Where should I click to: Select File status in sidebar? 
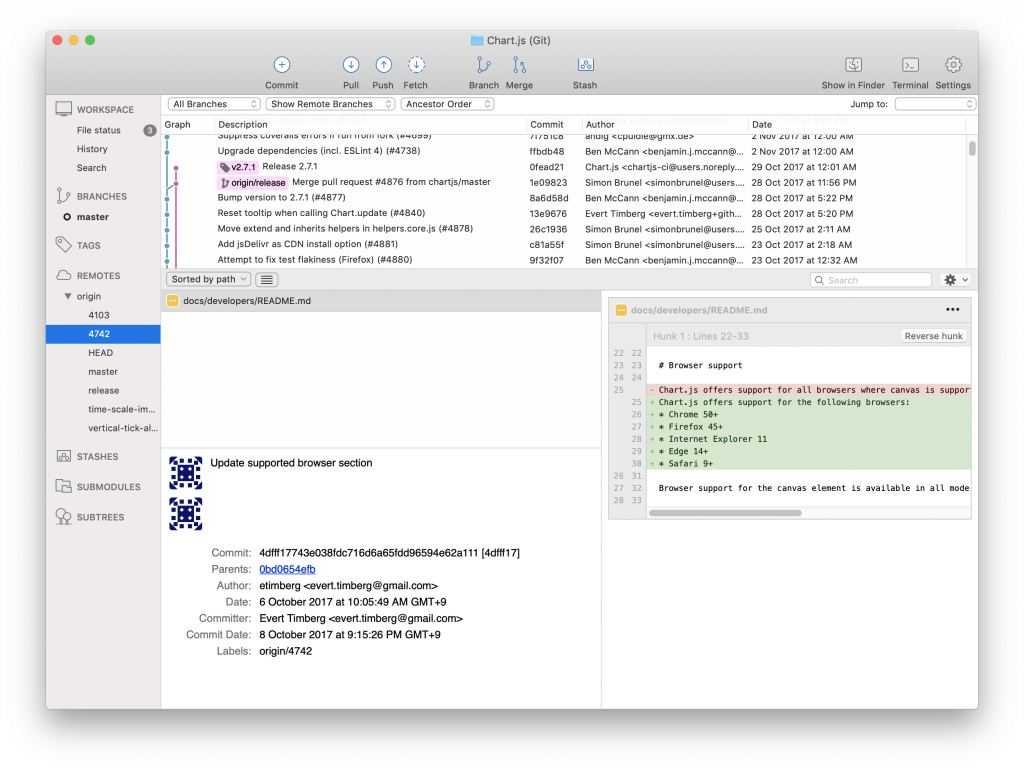[x=99, y=130]
